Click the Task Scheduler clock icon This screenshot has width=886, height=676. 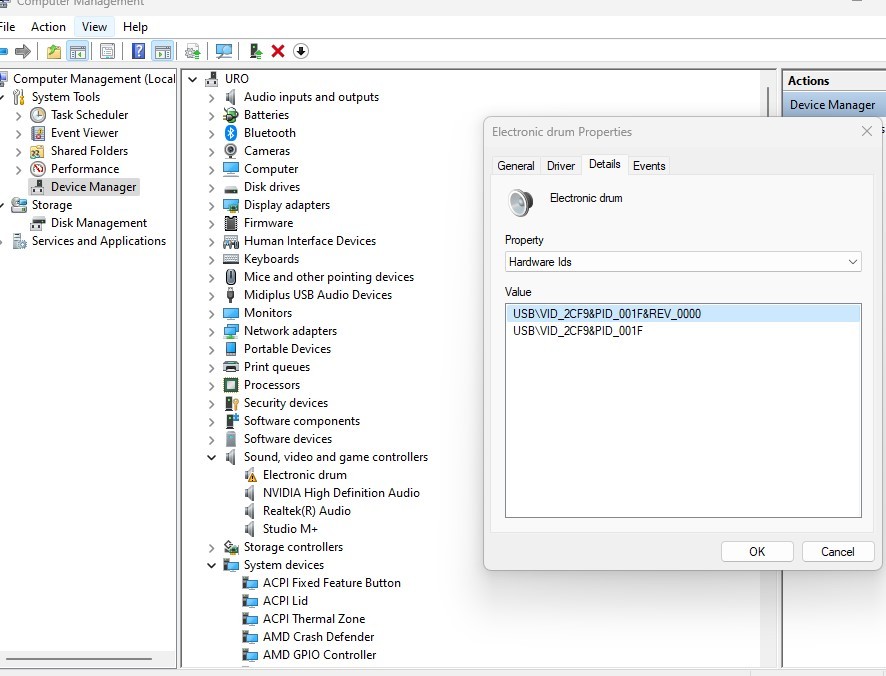point(38,115)
